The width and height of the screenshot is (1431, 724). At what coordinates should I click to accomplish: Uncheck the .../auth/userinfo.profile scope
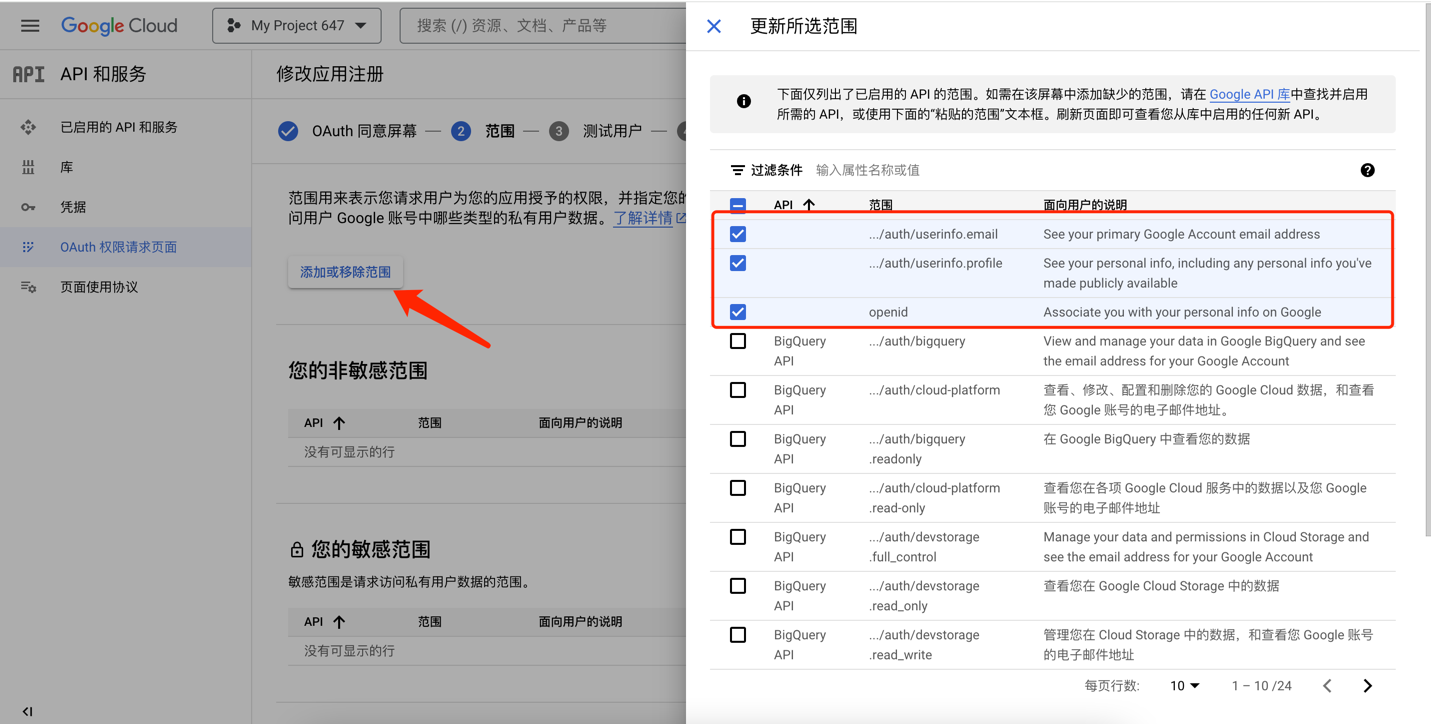[x=738, y=263]
